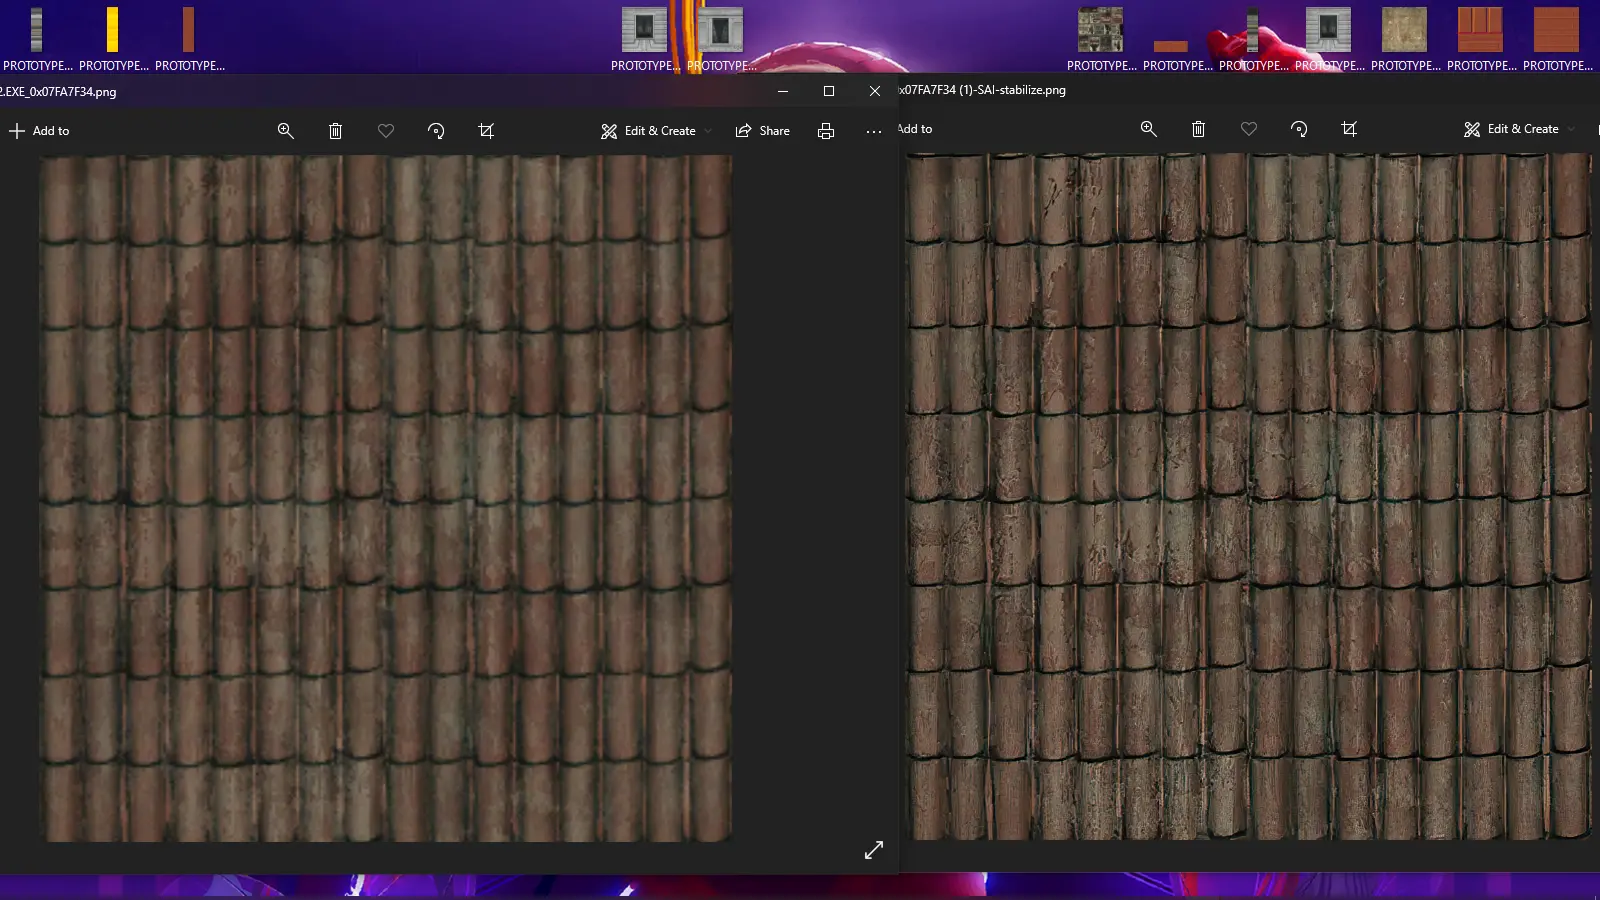Select the red brick panels PROTOTYPE desktop icon
The height and width of the screenshot is (900, 1600).
(x=1481, y=39)
